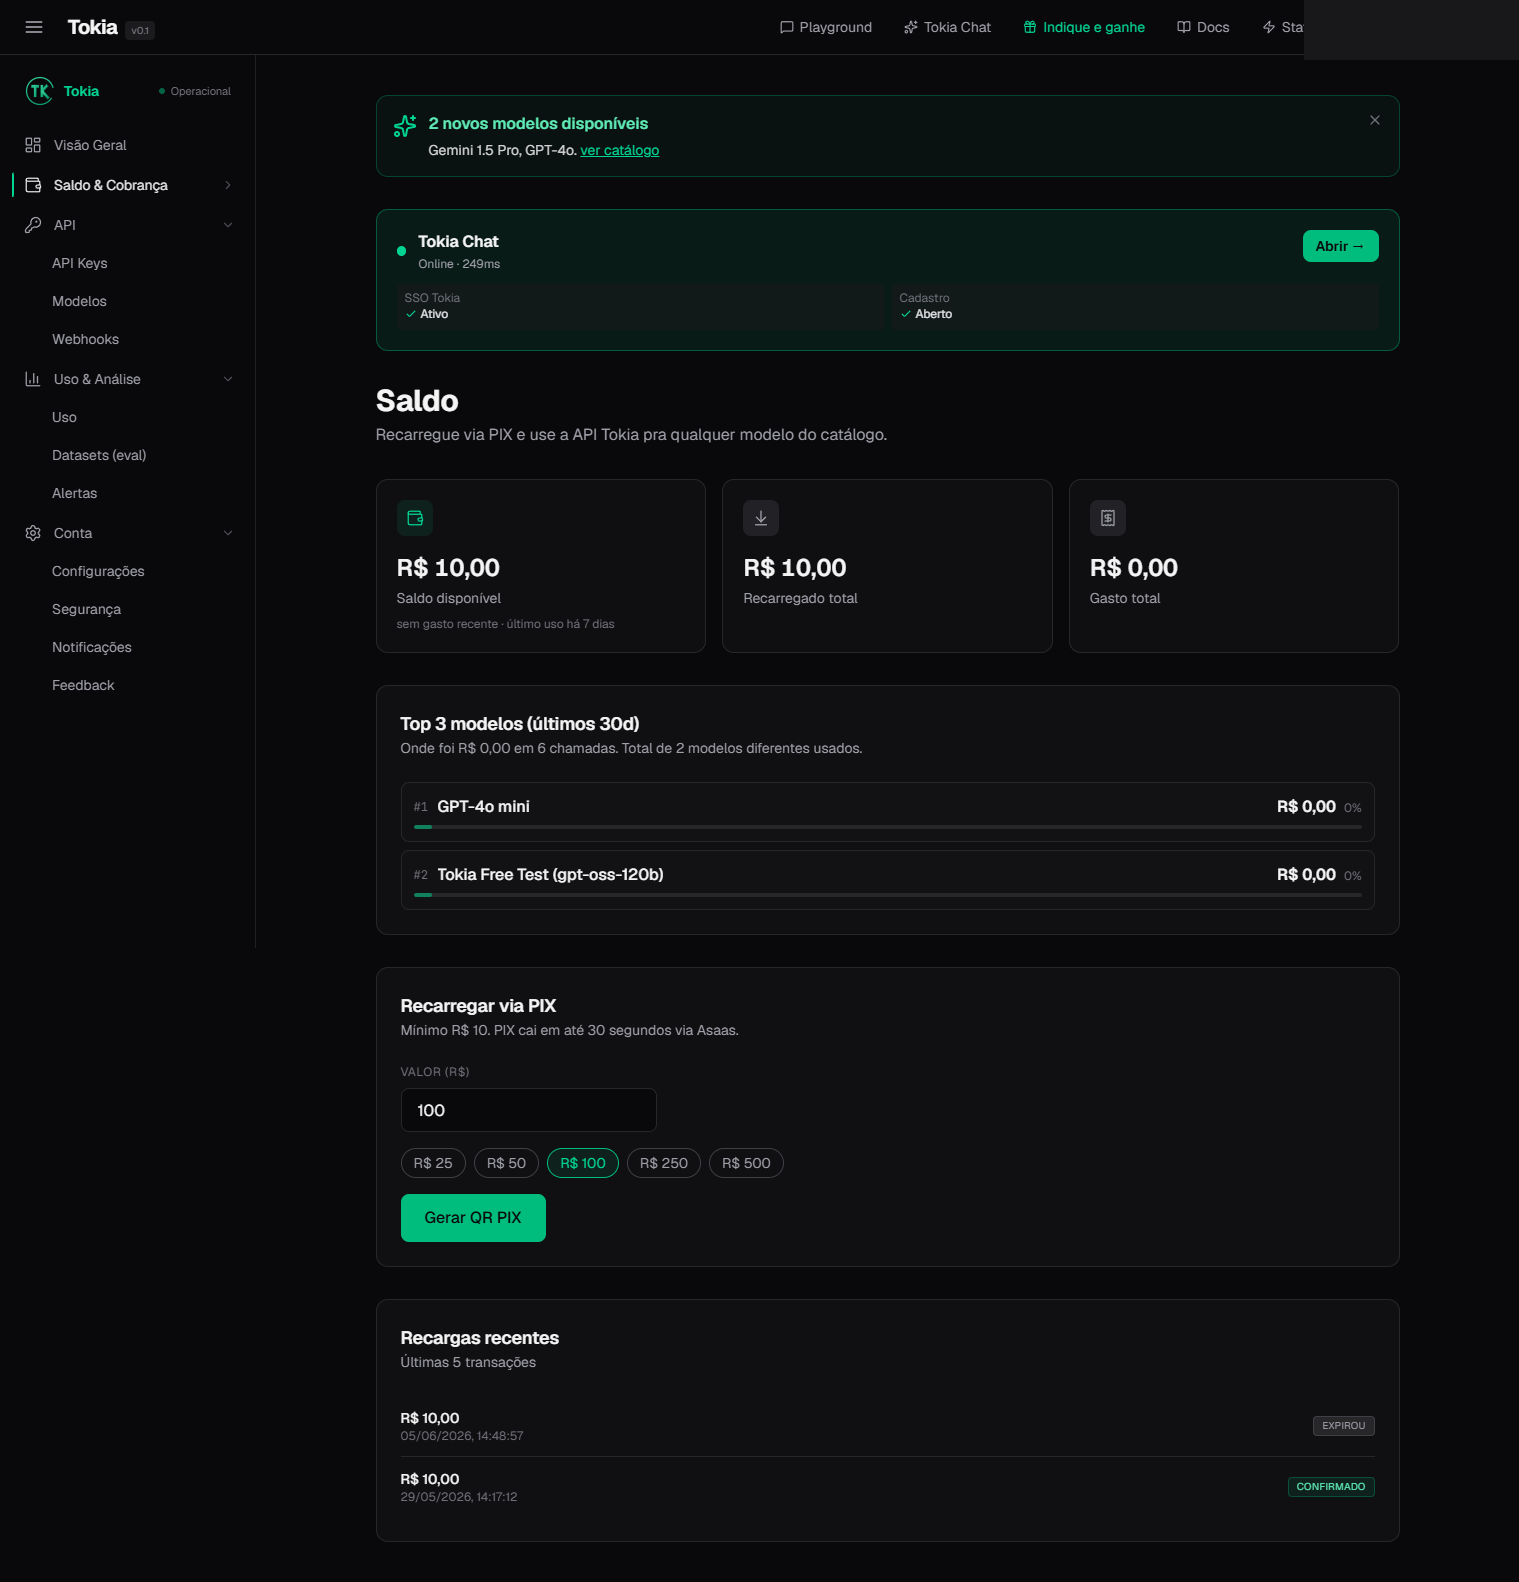Click the Visão Geral grid icon

pyautogui.click(x=33, y=145)
